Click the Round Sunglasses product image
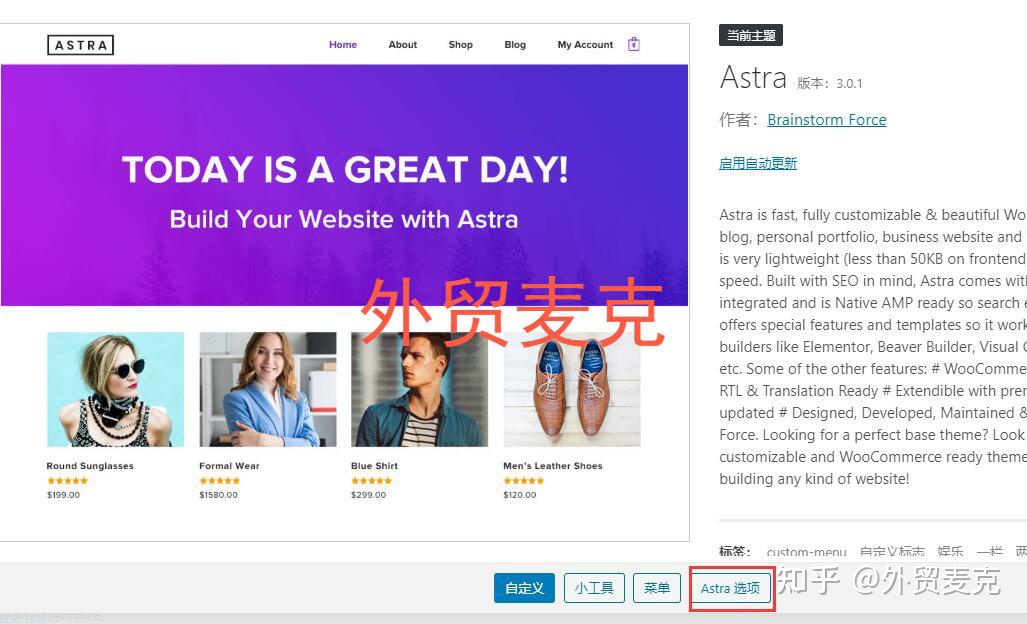 (115, 390)
